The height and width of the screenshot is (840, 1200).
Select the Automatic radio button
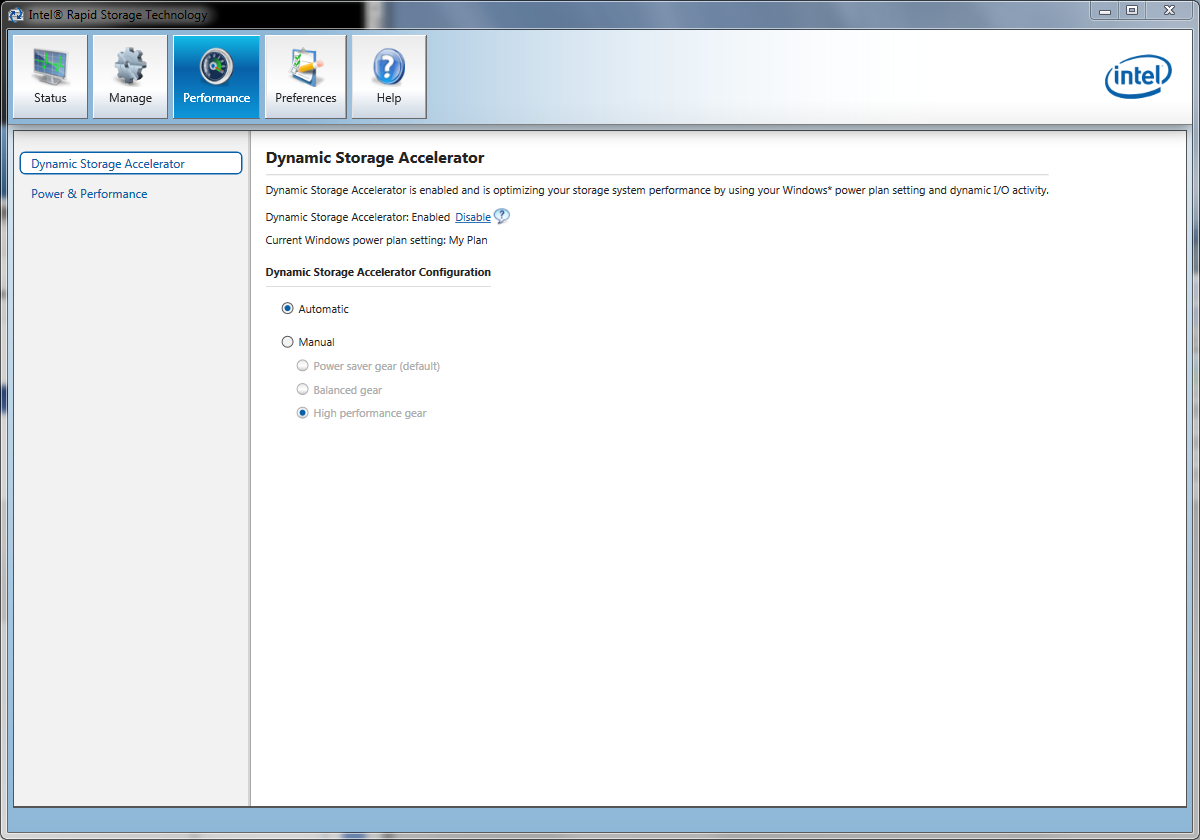coord(288,309)
